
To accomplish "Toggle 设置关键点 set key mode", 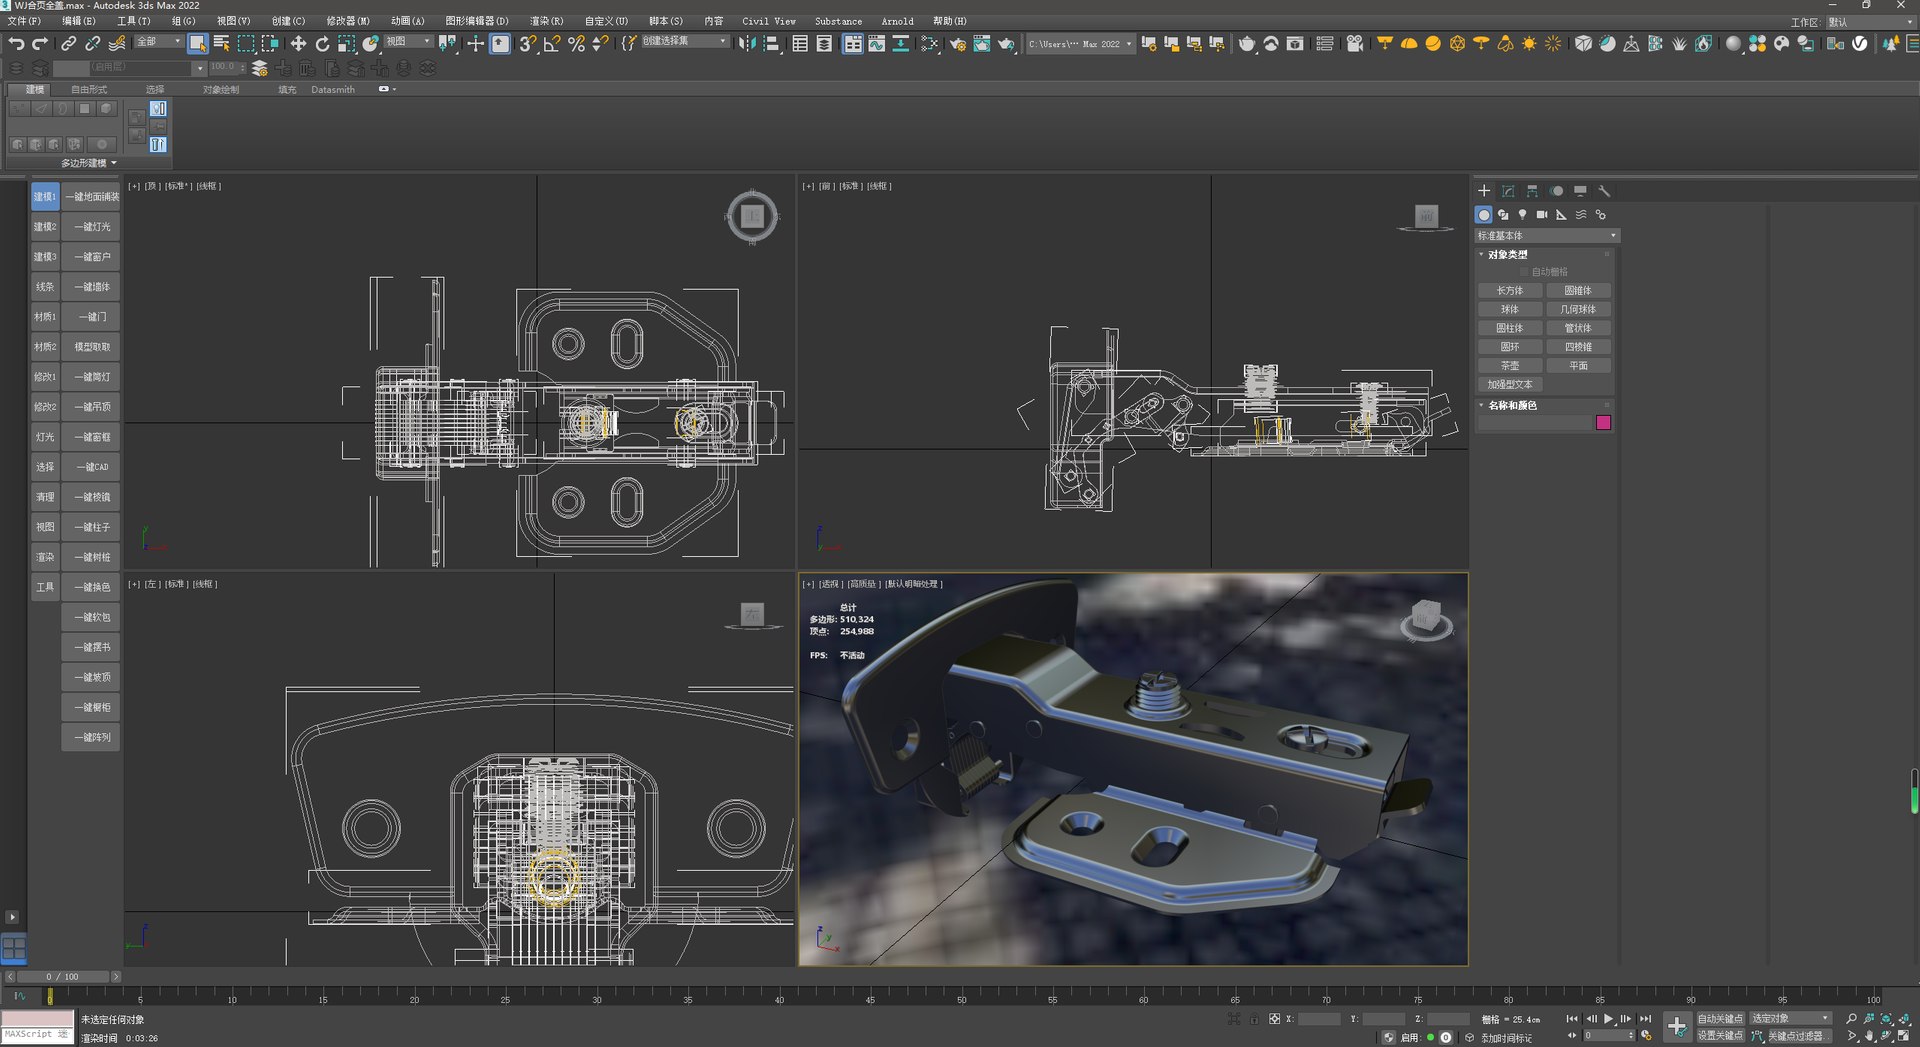I will pos(1720,1036).
